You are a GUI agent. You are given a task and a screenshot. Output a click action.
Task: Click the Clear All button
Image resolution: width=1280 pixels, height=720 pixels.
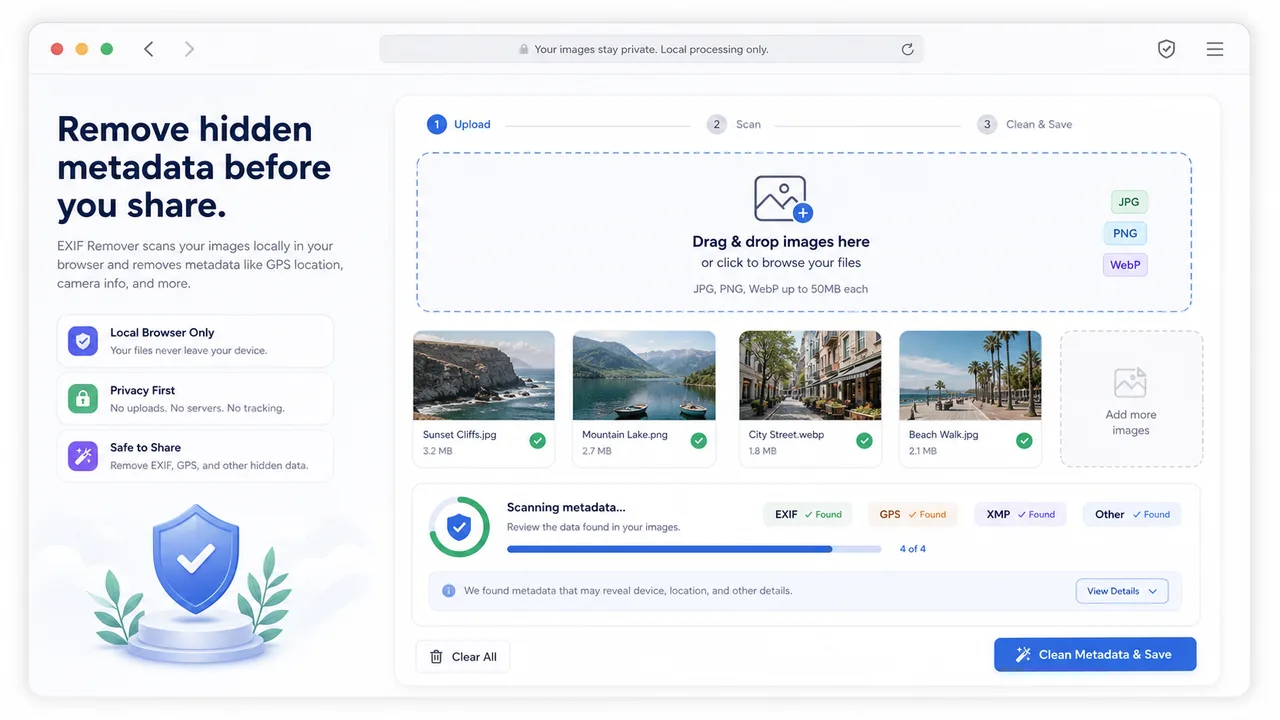pos(463,657)
